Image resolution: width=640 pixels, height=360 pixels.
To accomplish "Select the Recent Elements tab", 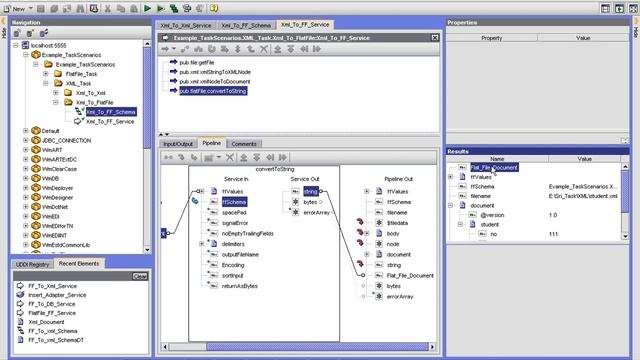I will (79, 264).
